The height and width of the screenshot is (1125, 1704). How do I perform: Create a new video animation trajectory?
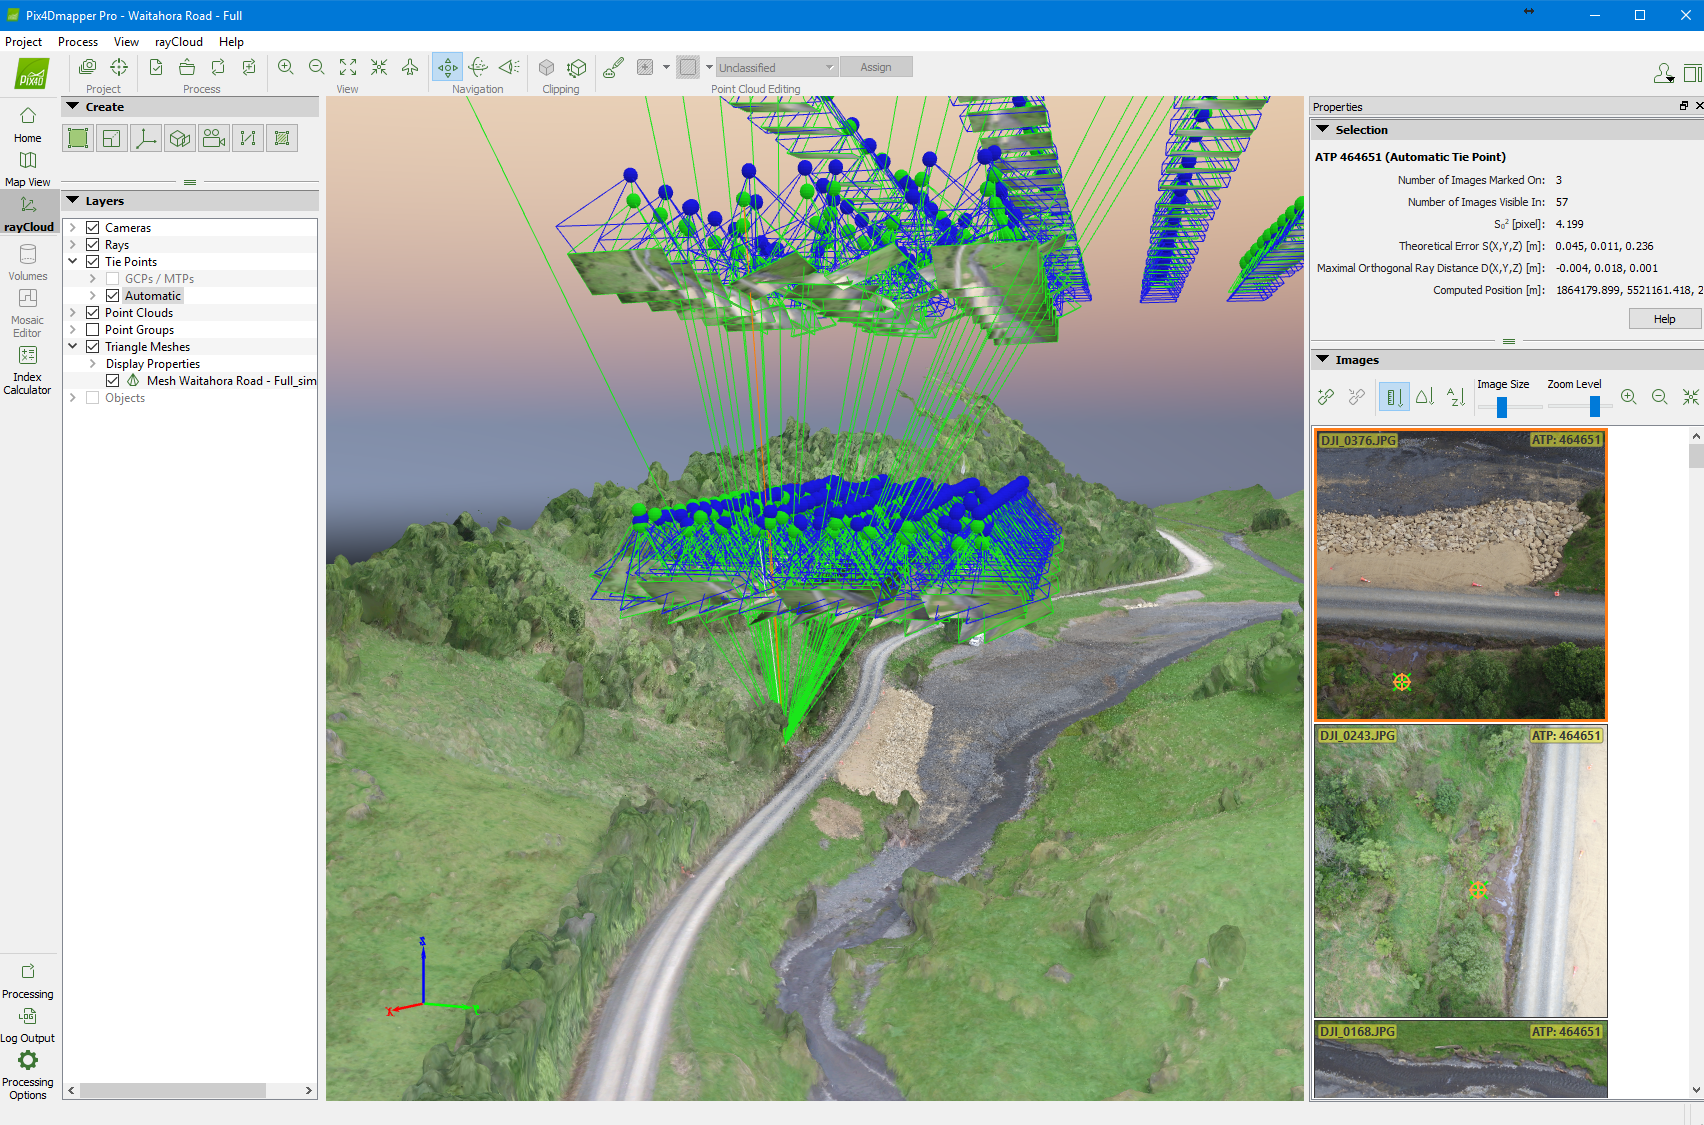point(214,139)
